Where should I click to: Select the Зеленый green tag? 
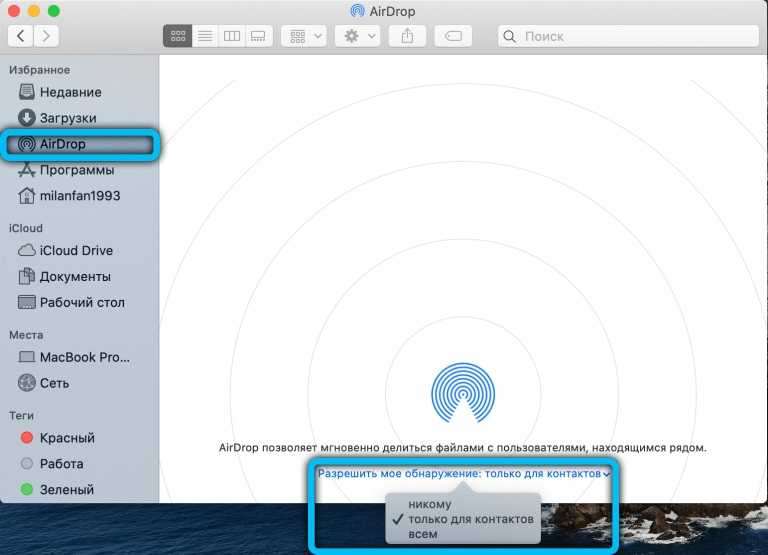[80, 489]
